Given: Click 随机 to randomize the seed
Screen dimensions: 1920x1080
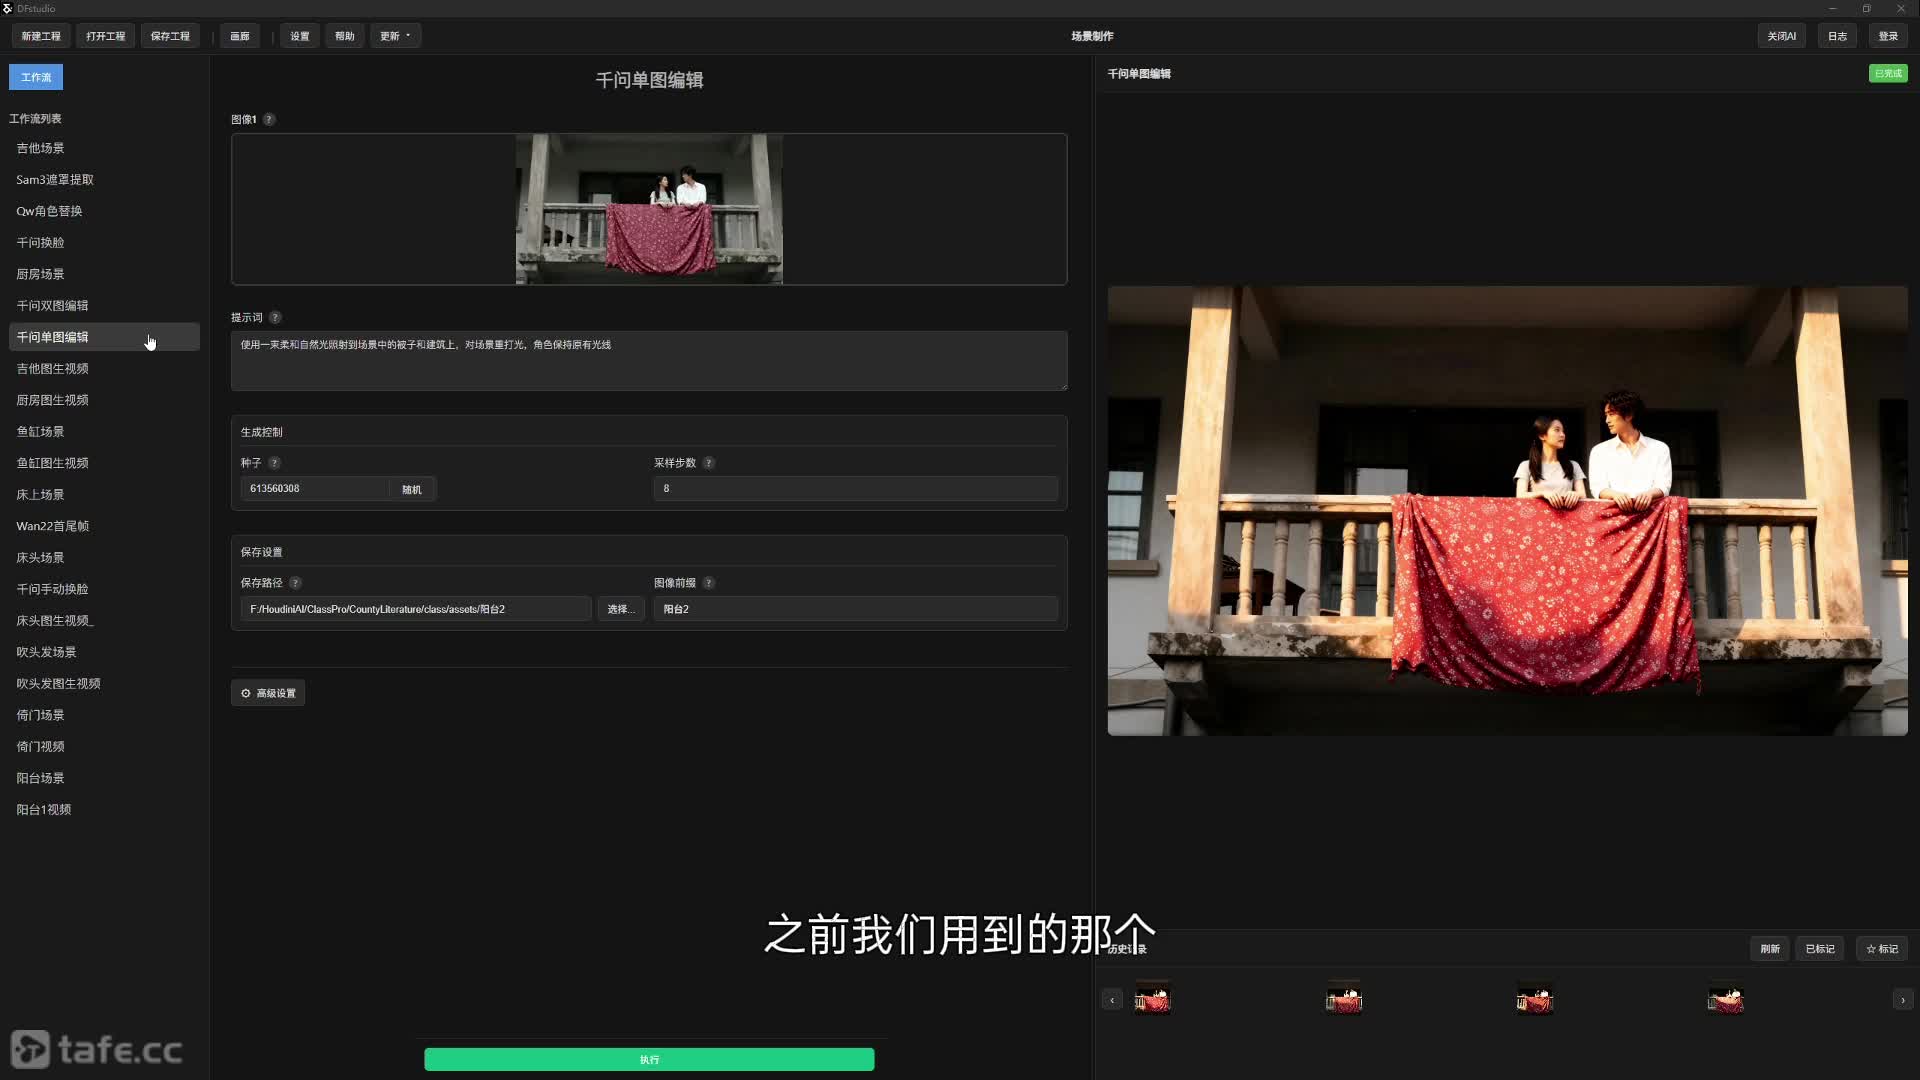Looking at the screenshot, I should (412, 489).
